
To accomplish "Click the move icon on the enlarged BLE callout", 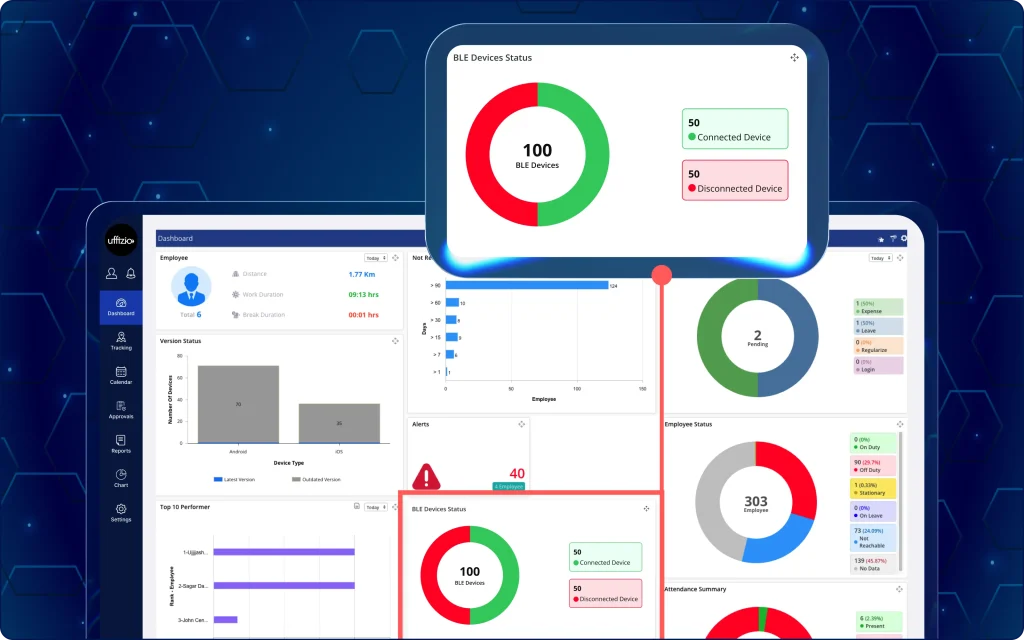I will tap(794, 57).
